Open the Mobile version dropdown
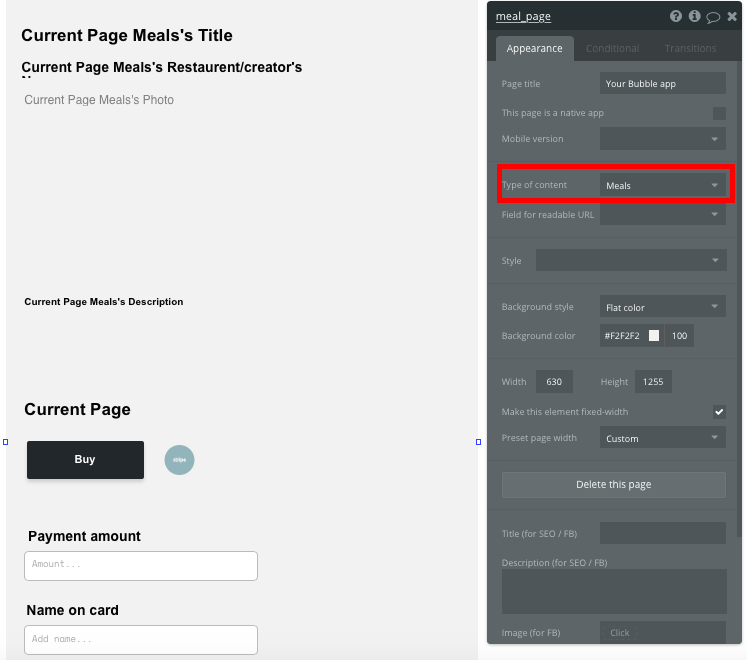Screen dimensions: 747x660 click(663, 139)
